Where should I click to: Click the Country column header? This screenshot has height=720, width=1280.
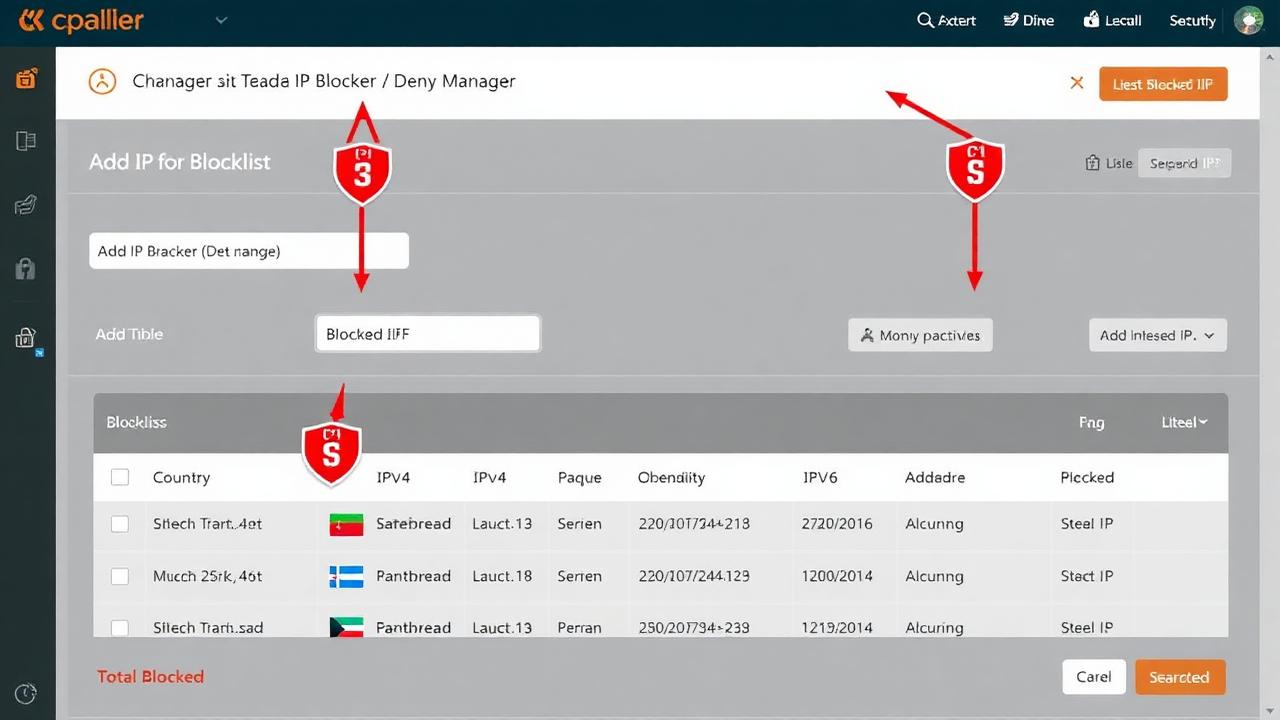[x=181, y=477]
